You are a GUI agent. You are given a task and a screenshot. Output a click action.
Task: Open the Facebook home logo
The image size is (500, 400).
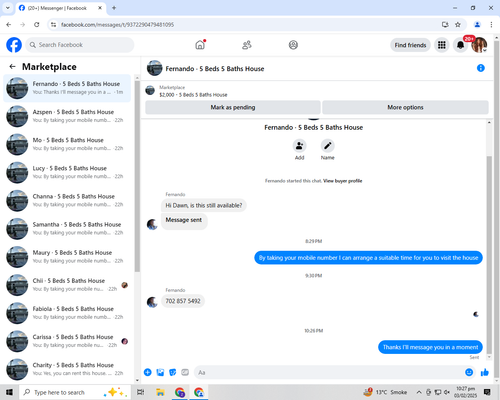tap(14, 45)
